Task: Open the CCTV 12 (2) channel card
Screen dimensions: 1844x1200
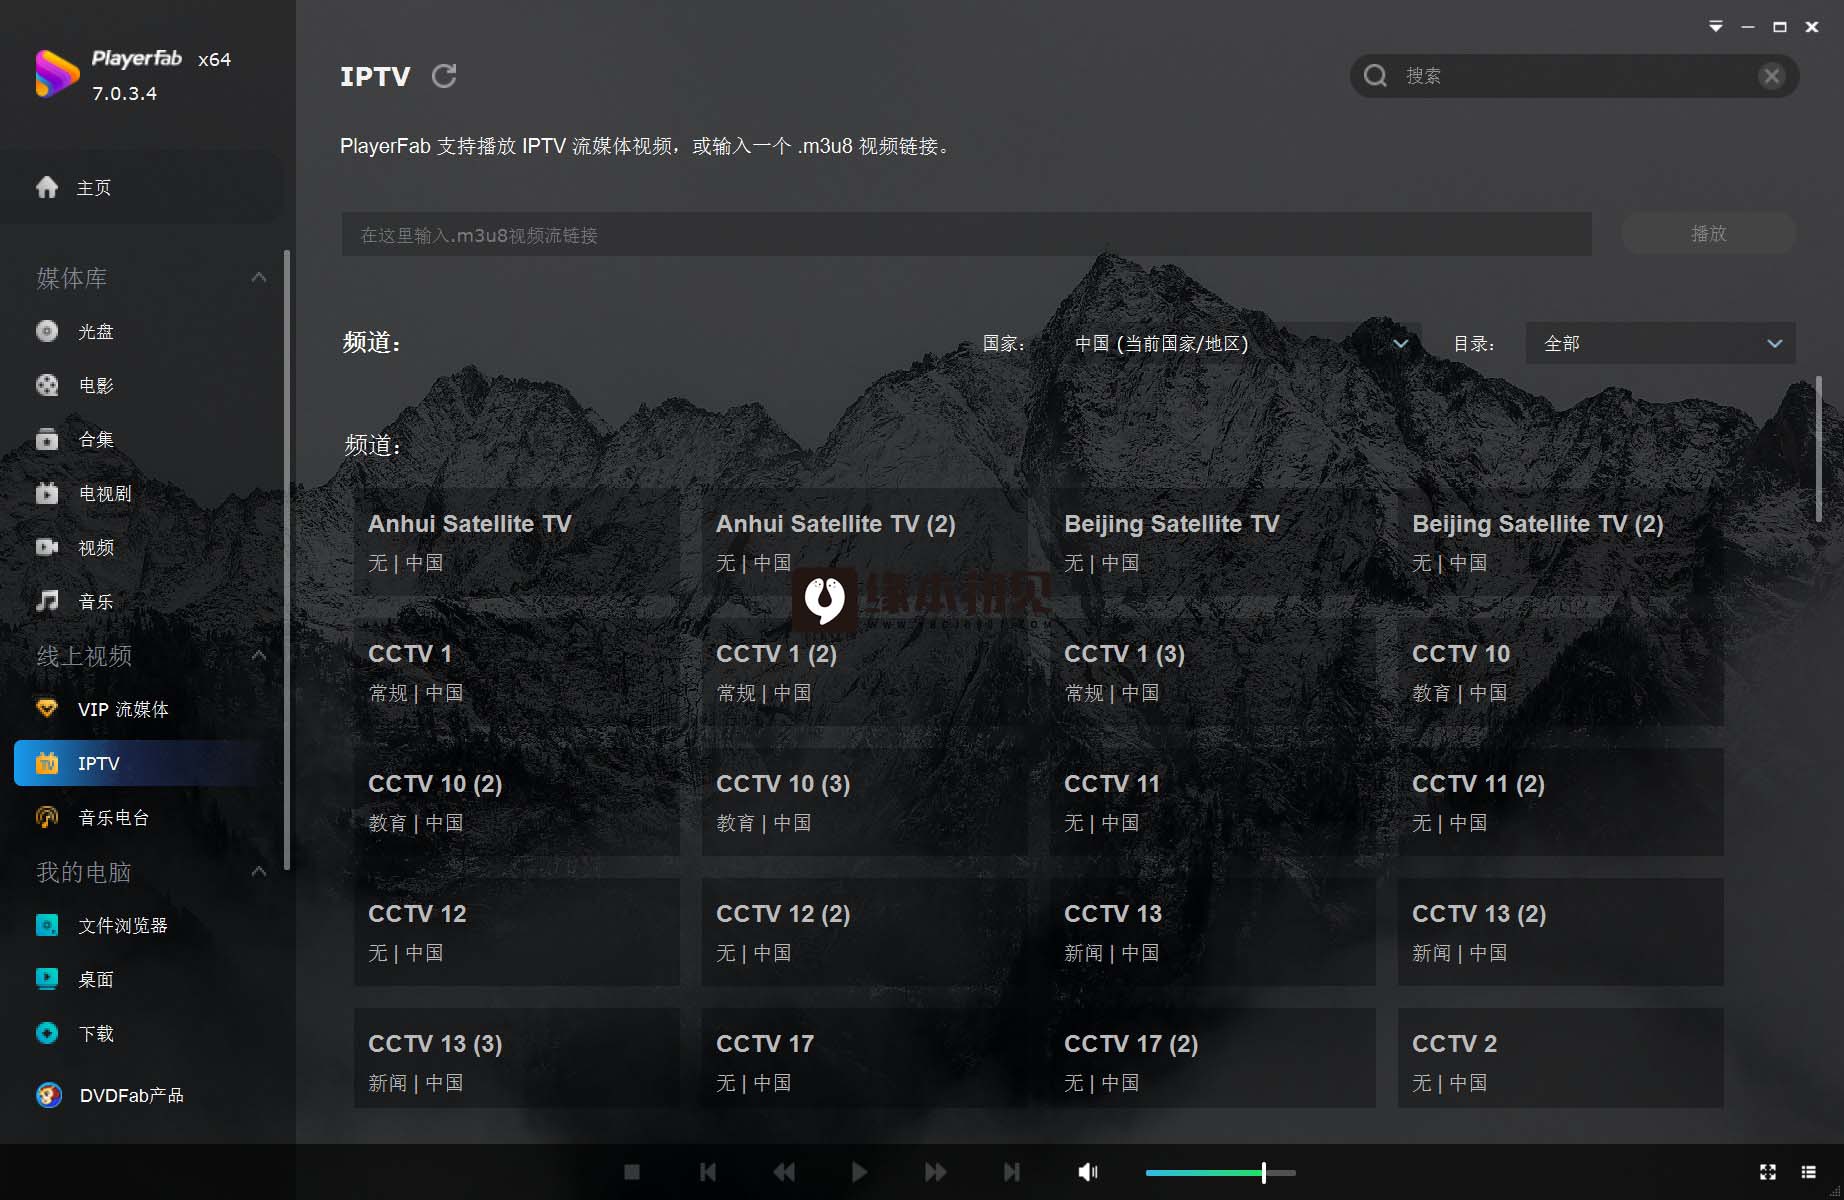Action: click(865, 932)
